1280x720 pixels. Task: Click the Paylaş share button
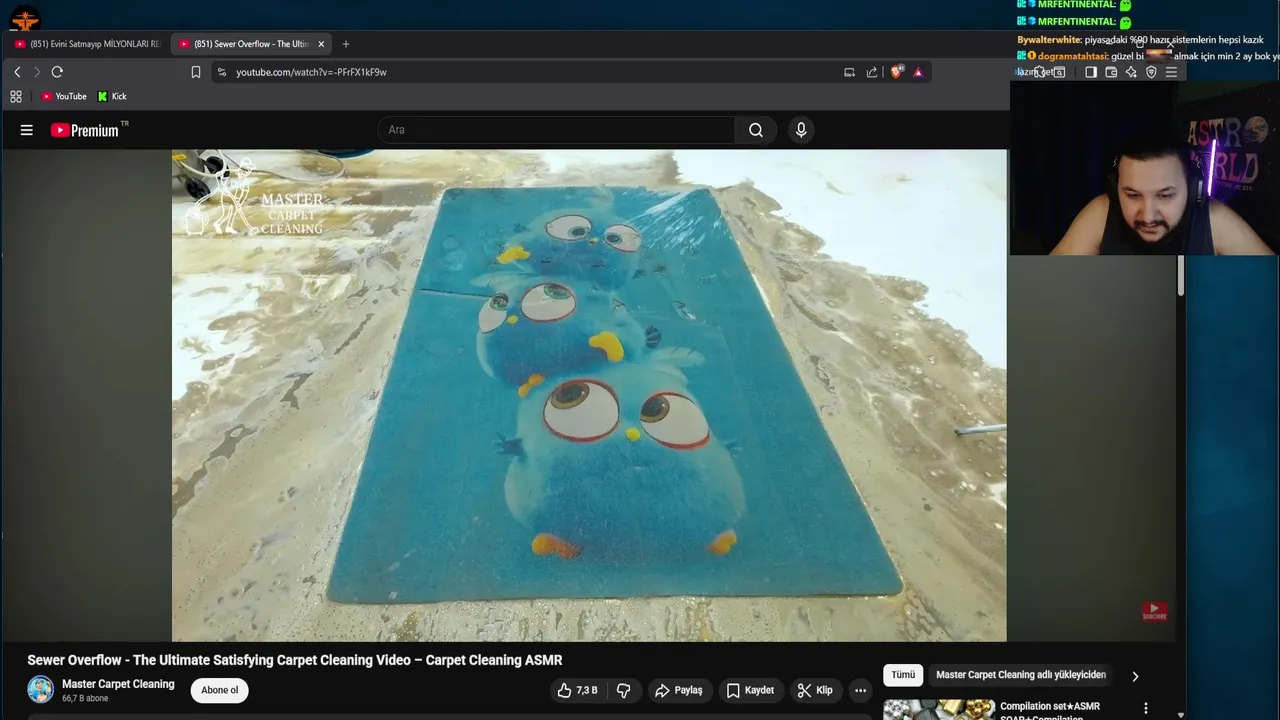coord(679,690)
